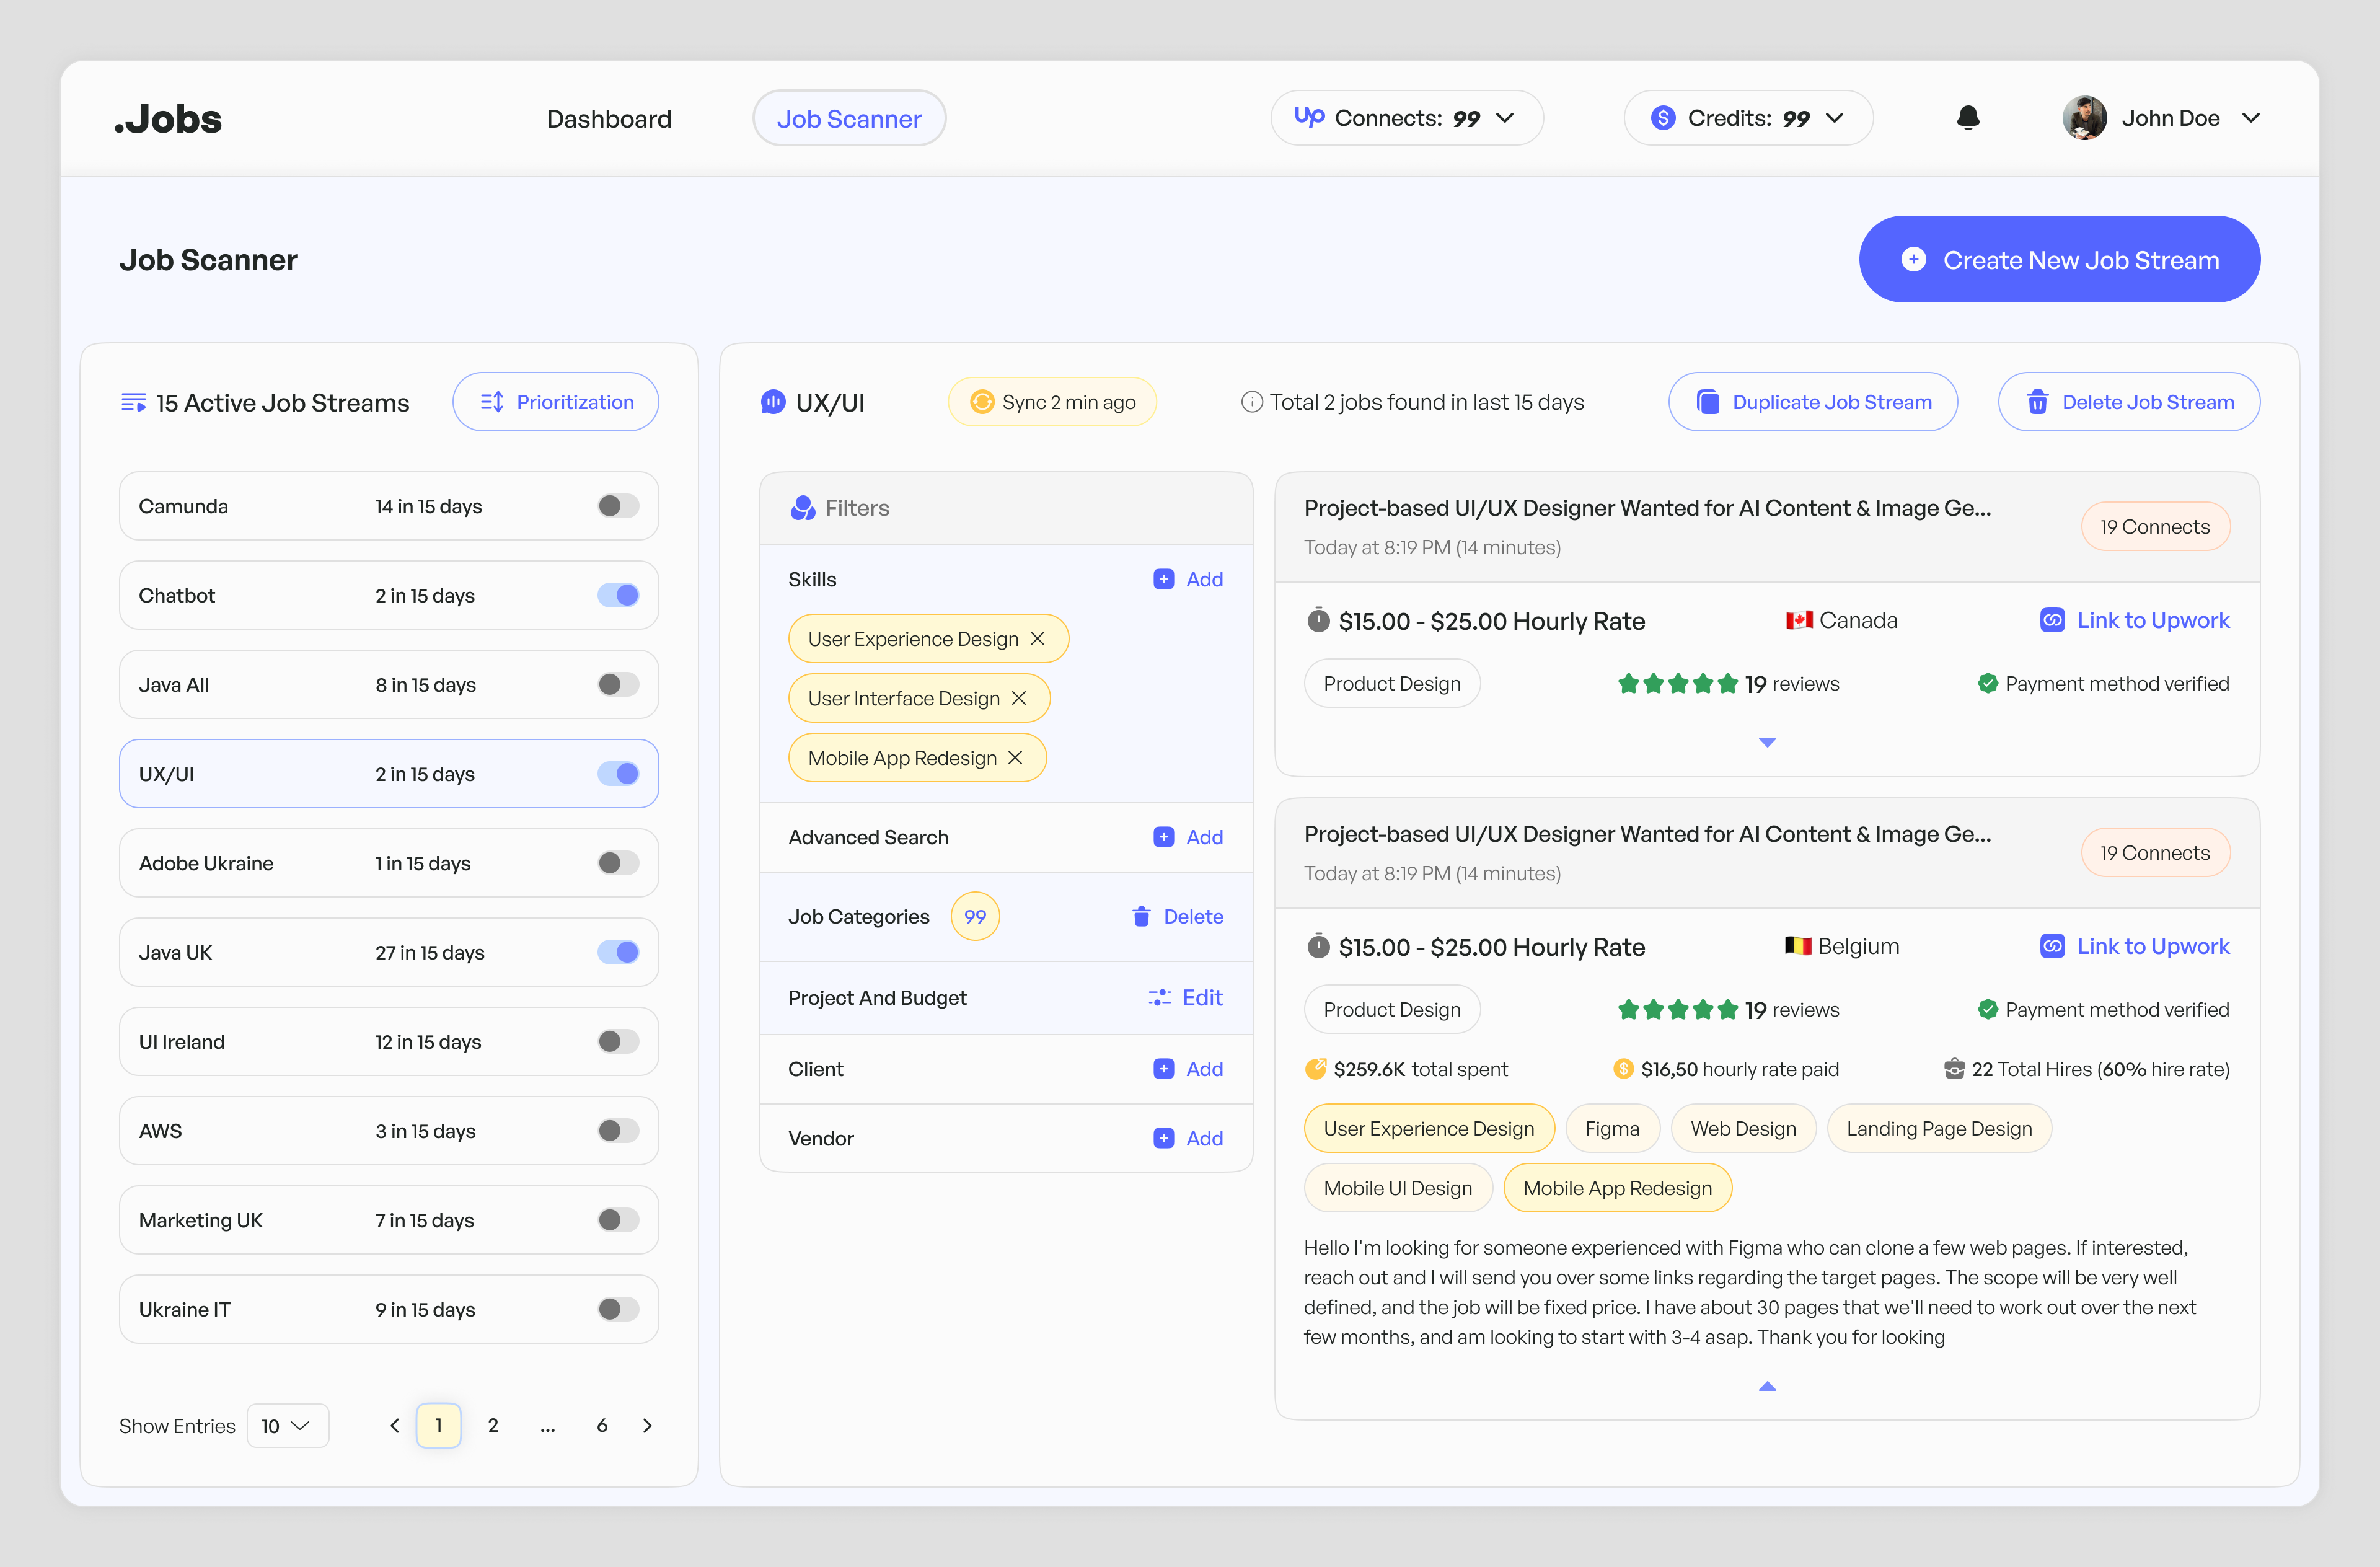Remove the Mobile App Redesign skill filter
The image size is (2380, 1567).
pyautogui.click(x=1015, y=757)
